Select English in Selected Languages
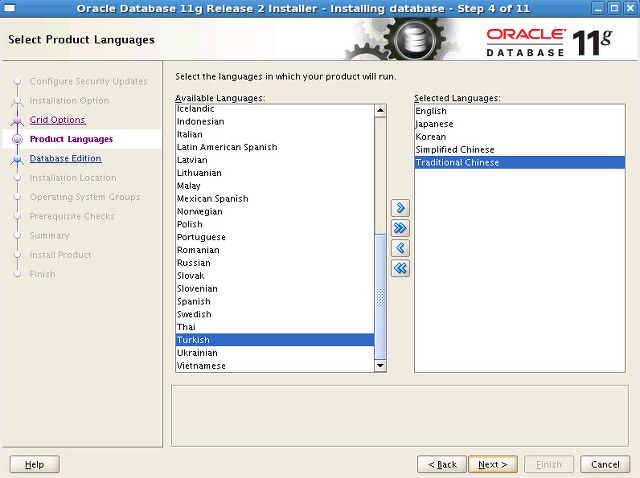 pos(520,111)
